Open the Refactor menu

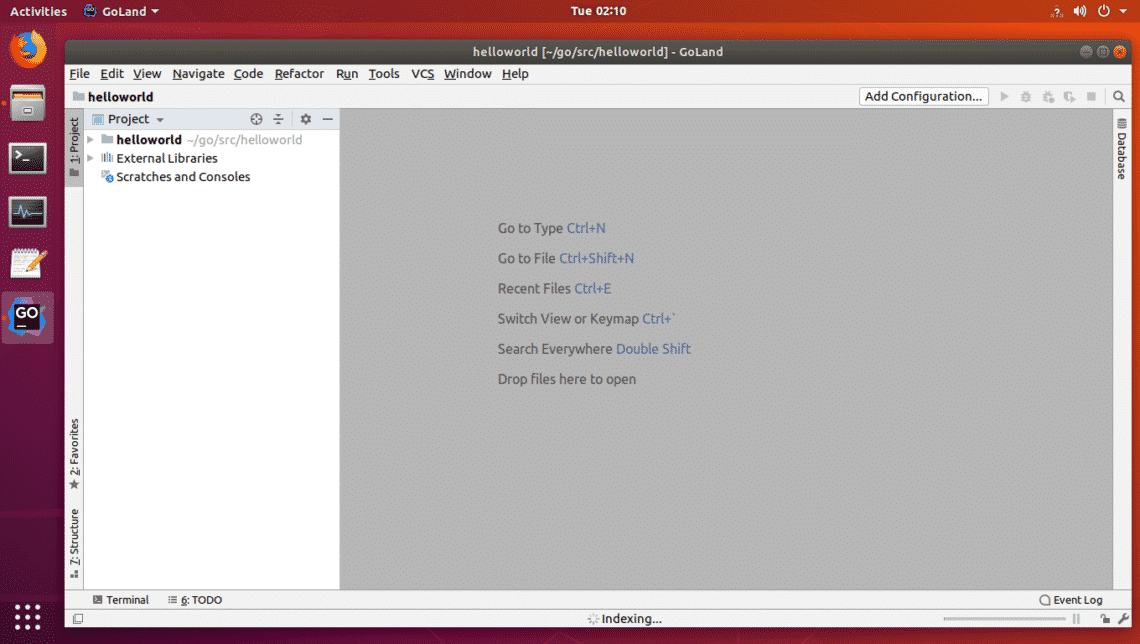[x=299, y=74]
